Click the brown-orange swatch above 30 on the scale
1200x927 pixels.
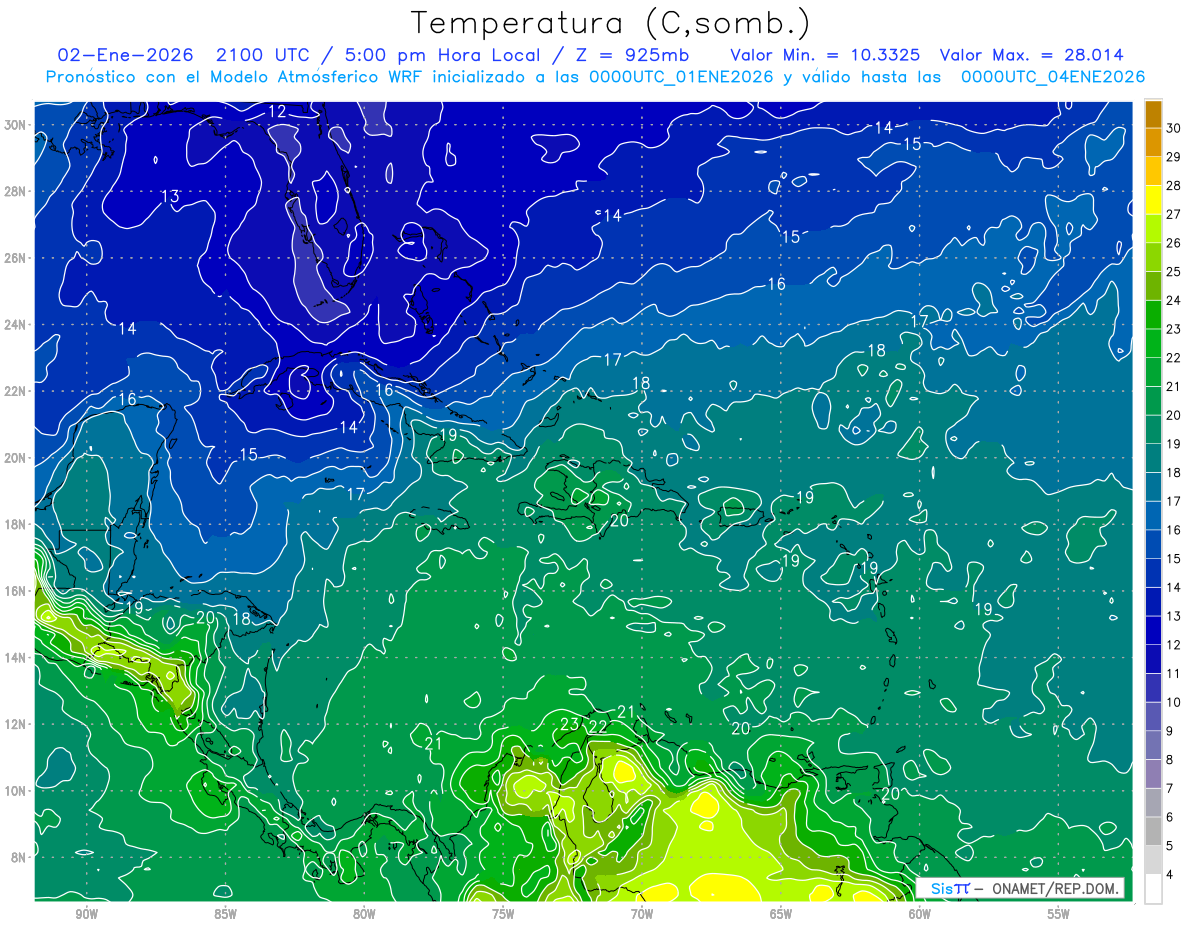(1153, 115)
